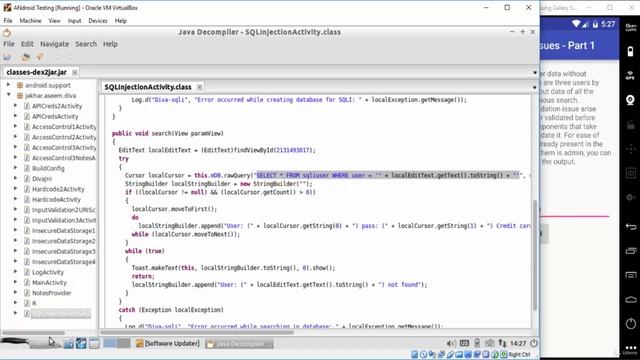The image size is (640, 360).
Task: Click Java Decompiler taskbar button
Action: coord(239,344)
